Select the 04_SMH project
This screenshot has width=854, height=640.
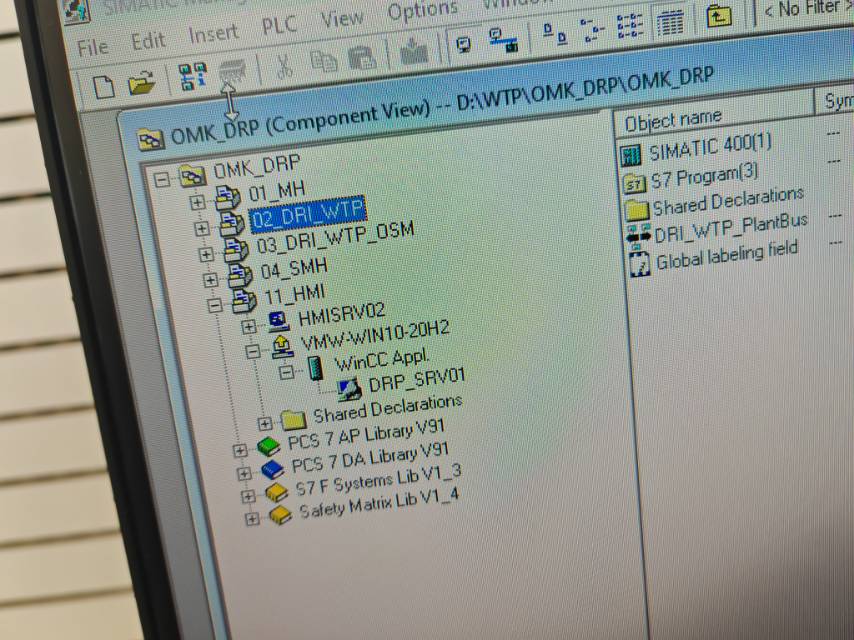click(x=294, y=269)
